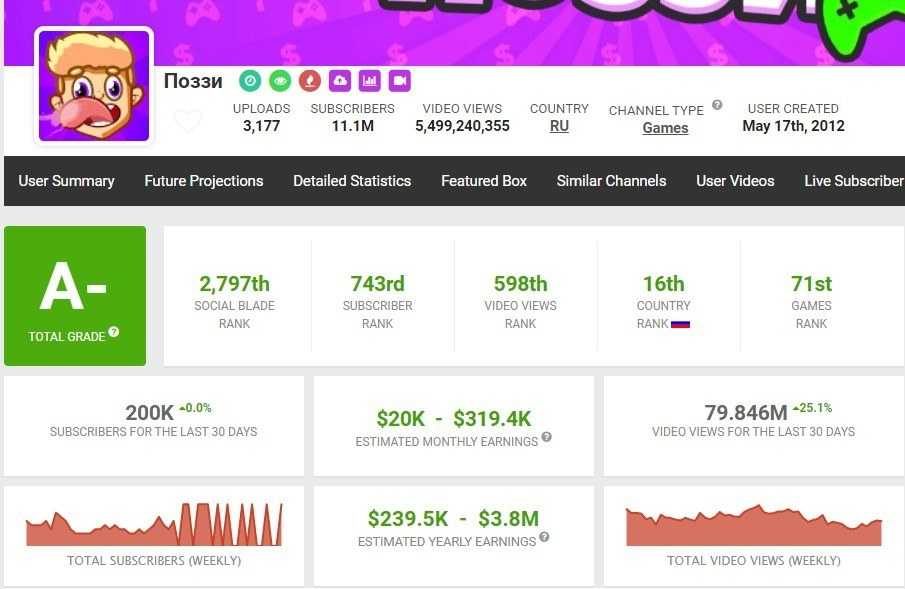Click the purple cloud upload icon
Viewport: 905px width, 589px height.
(x=340, y=81)
